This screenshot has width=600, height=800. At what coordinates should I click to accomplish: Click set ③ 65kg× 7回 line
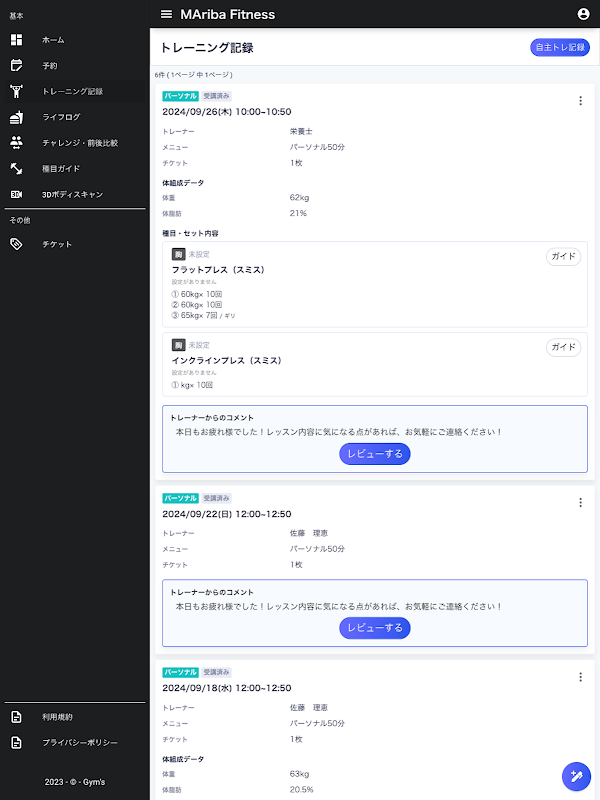coord(203,316)
